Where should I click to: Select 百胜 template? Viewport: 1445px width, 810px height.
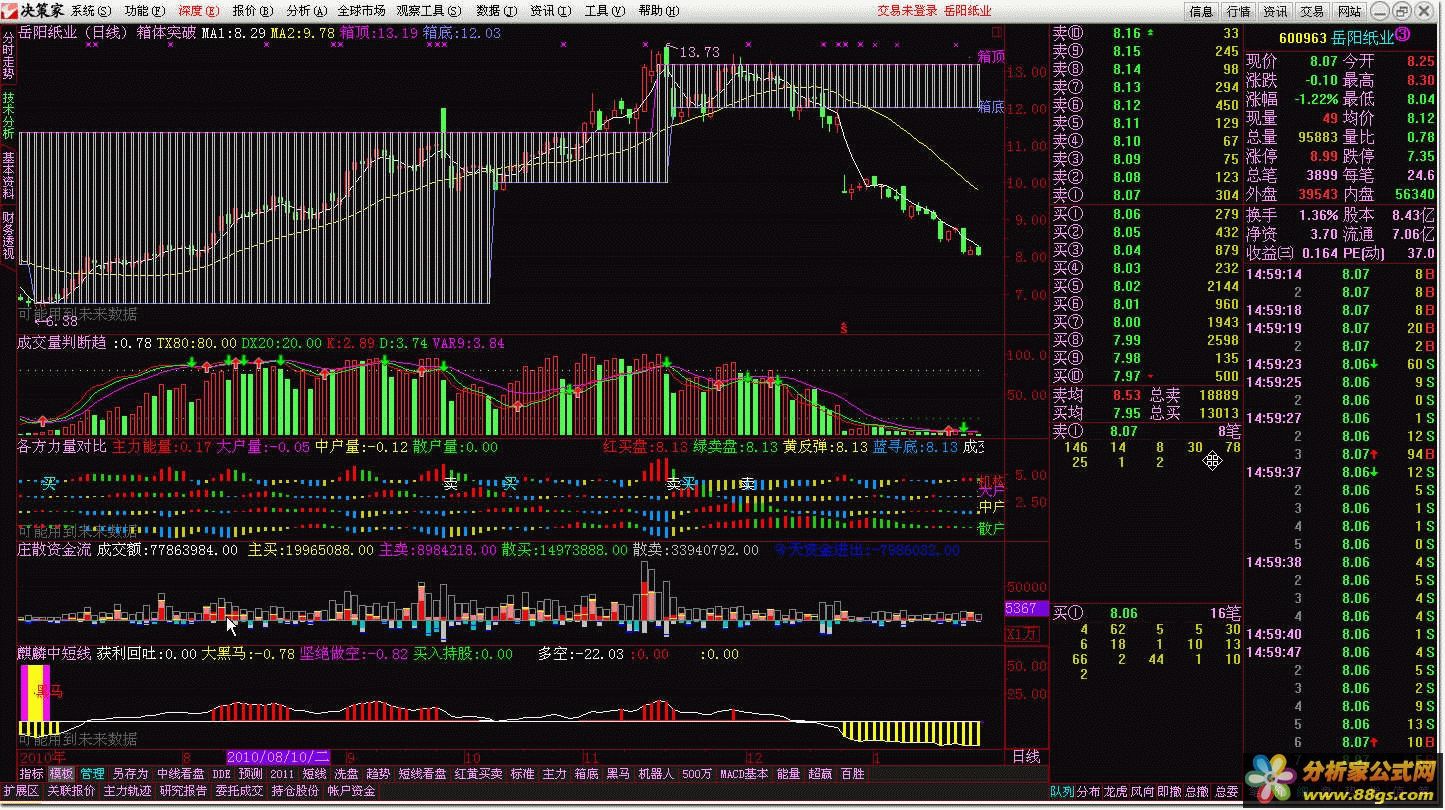tap(852, 774)
